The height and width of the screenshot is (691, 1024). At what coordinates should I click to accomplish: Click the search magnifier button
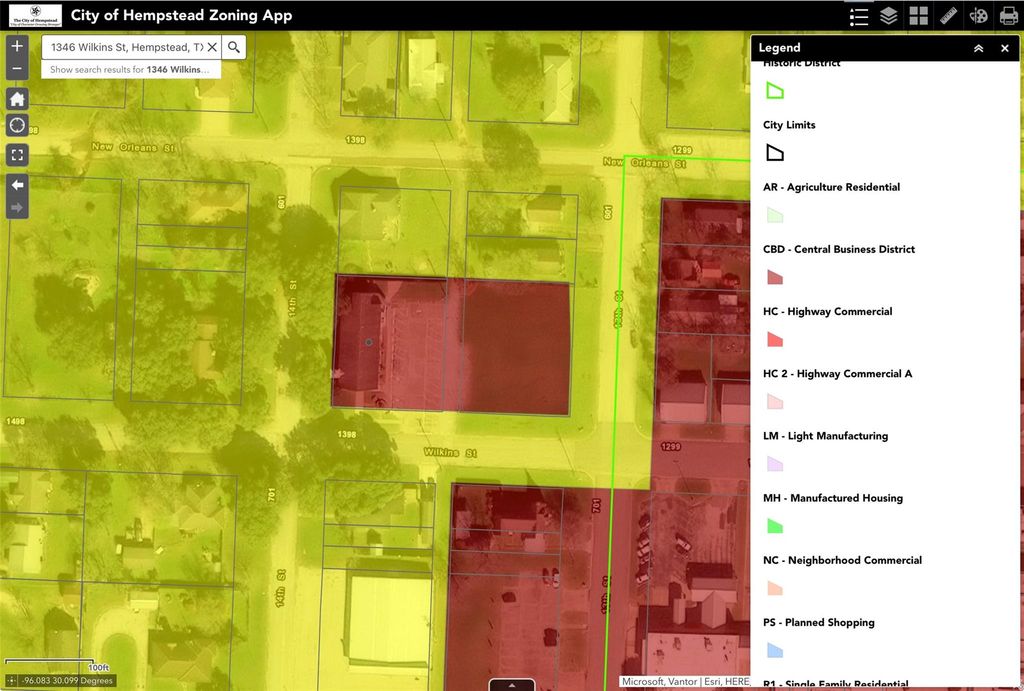[x=233, y=47]
